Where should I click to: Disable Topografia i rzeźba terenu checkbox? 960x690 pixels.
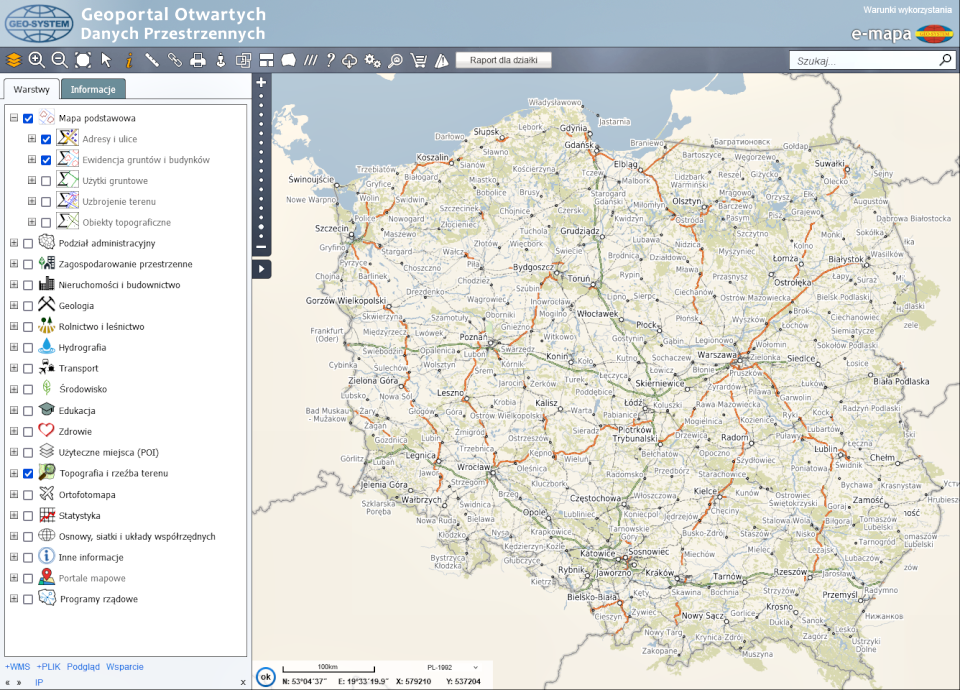[x=28, y=474]
